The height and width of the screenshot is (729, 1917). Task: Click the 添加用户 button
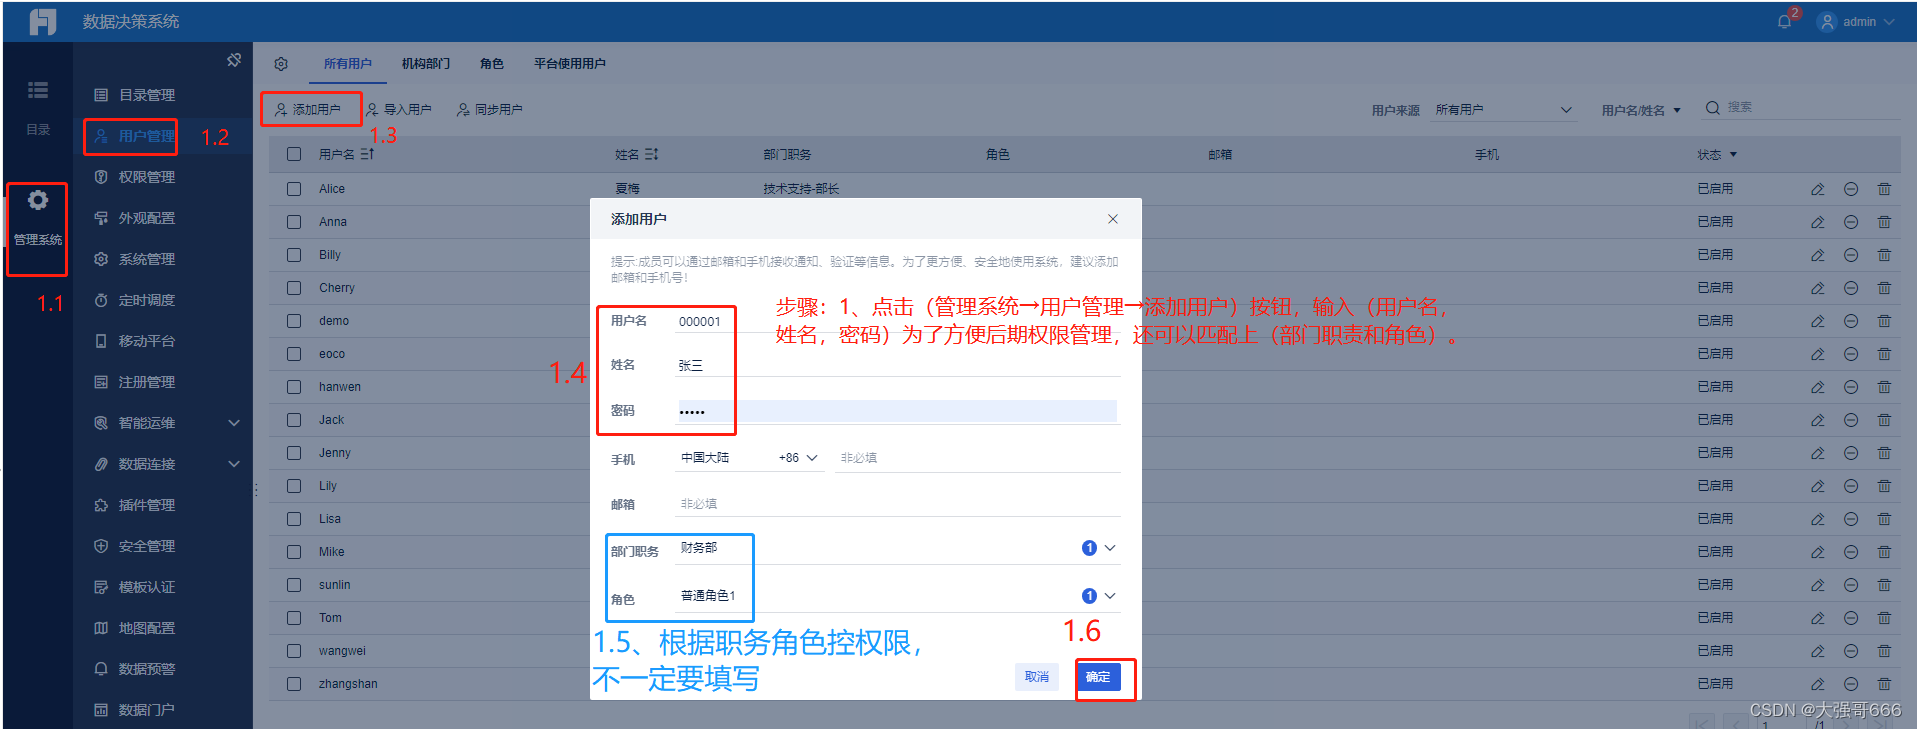point(308,110)
